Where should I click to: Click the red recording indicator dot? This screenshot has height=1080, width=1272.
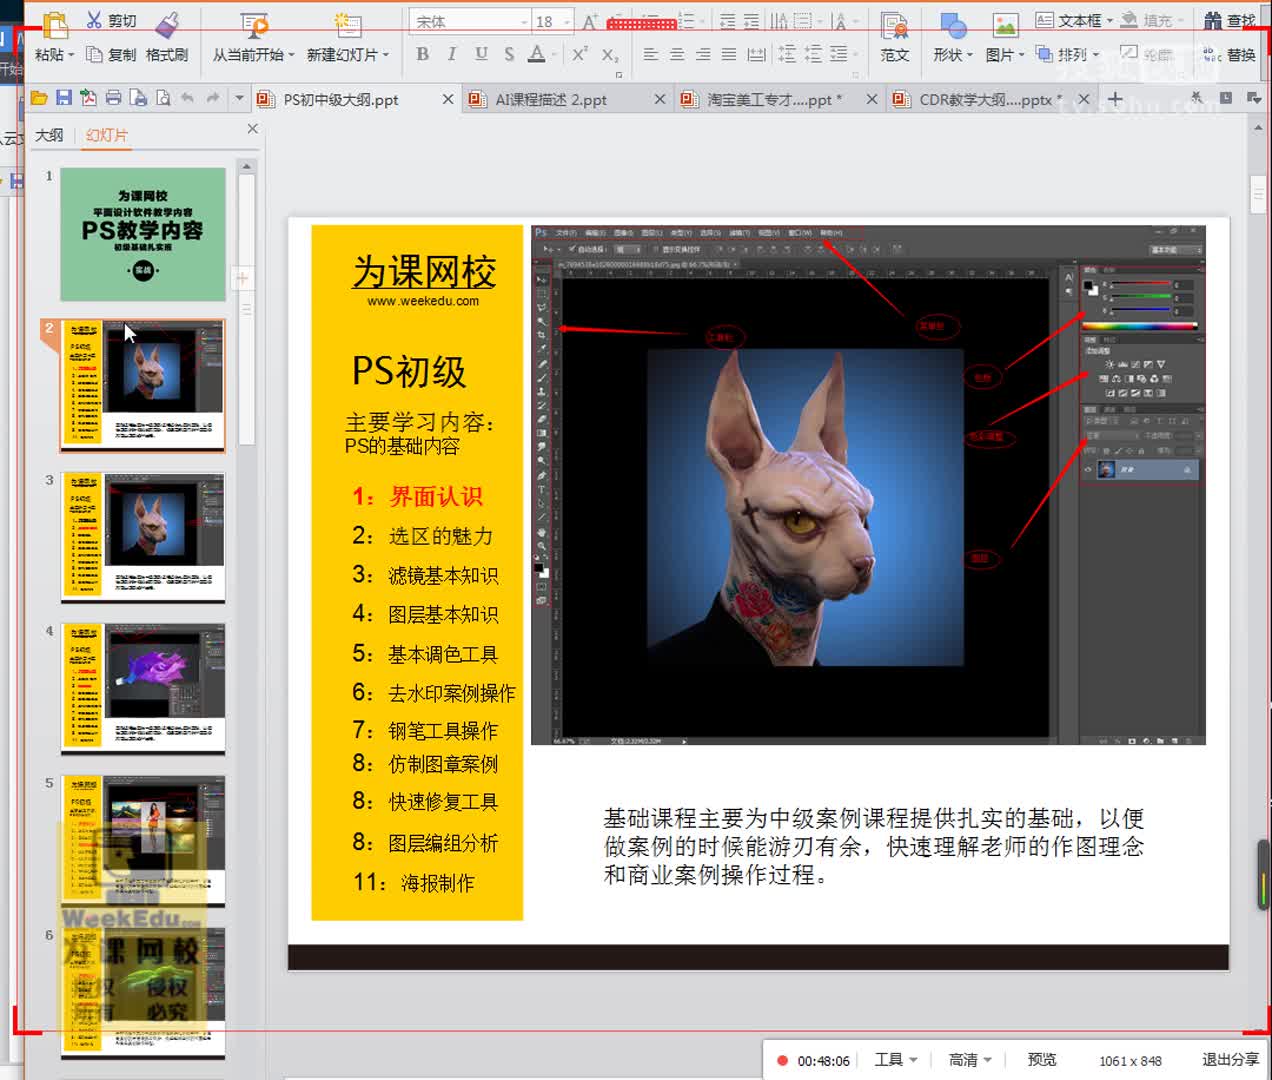(782, 1061)
